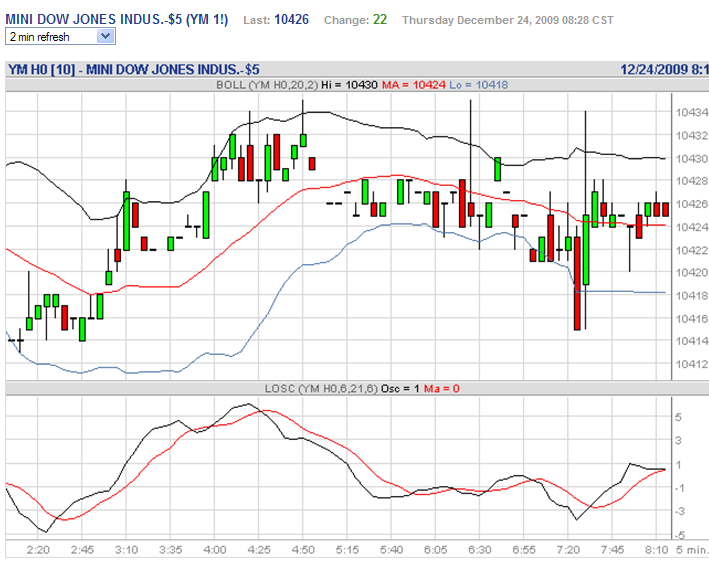The image size is (709, 564).
Task: Click the 10416 price axis label
Action: [692, 318]
